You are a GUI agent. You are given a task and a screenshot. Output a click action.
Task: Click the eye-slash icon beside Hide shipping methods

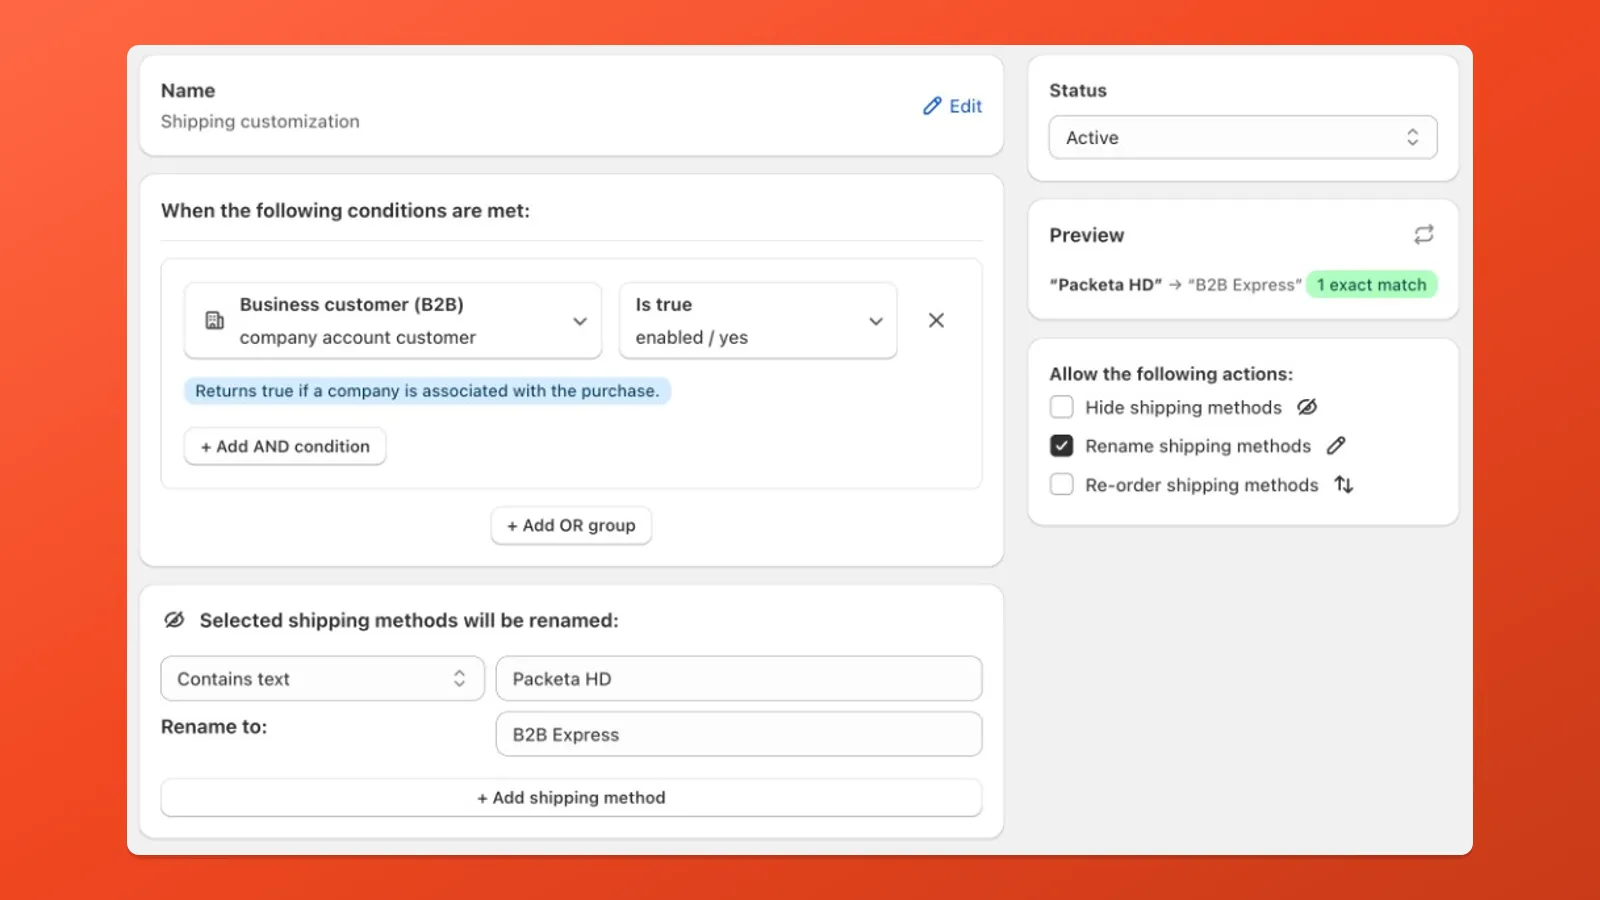point(1308,407)
